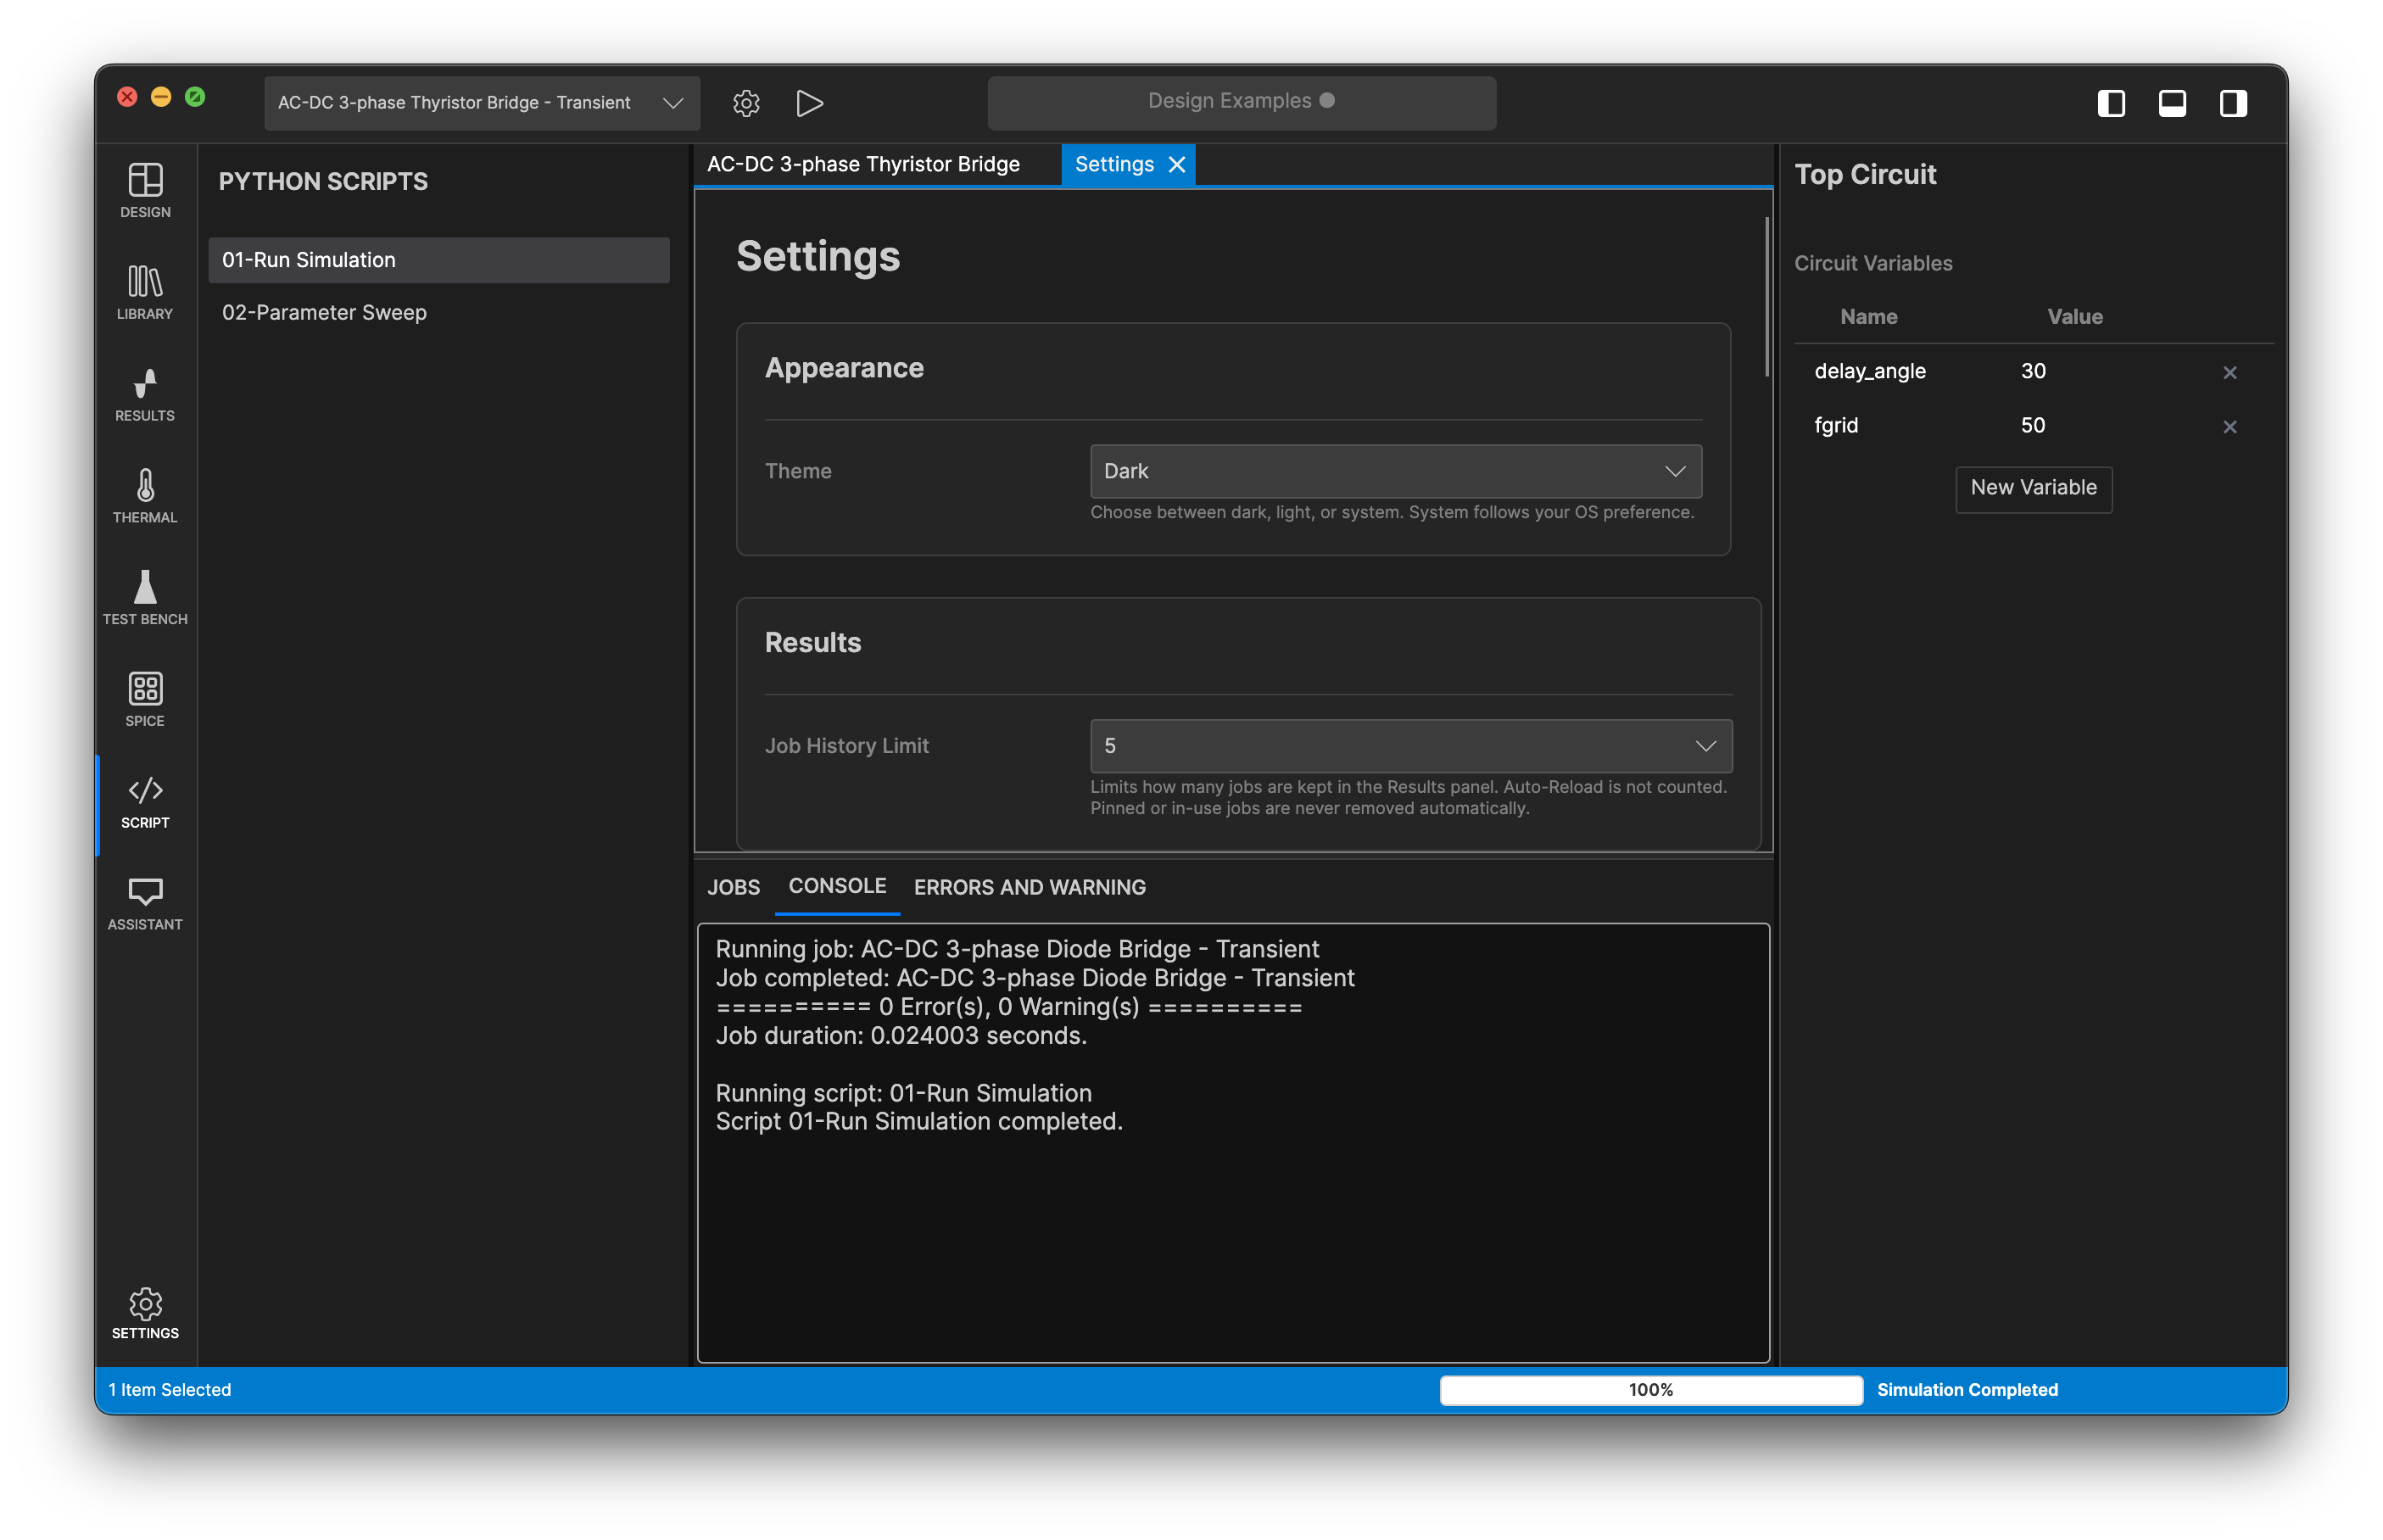Open the toolbar settings gear
Image resolution: width=2383 pixels, height=1540 pixels.
746,103
